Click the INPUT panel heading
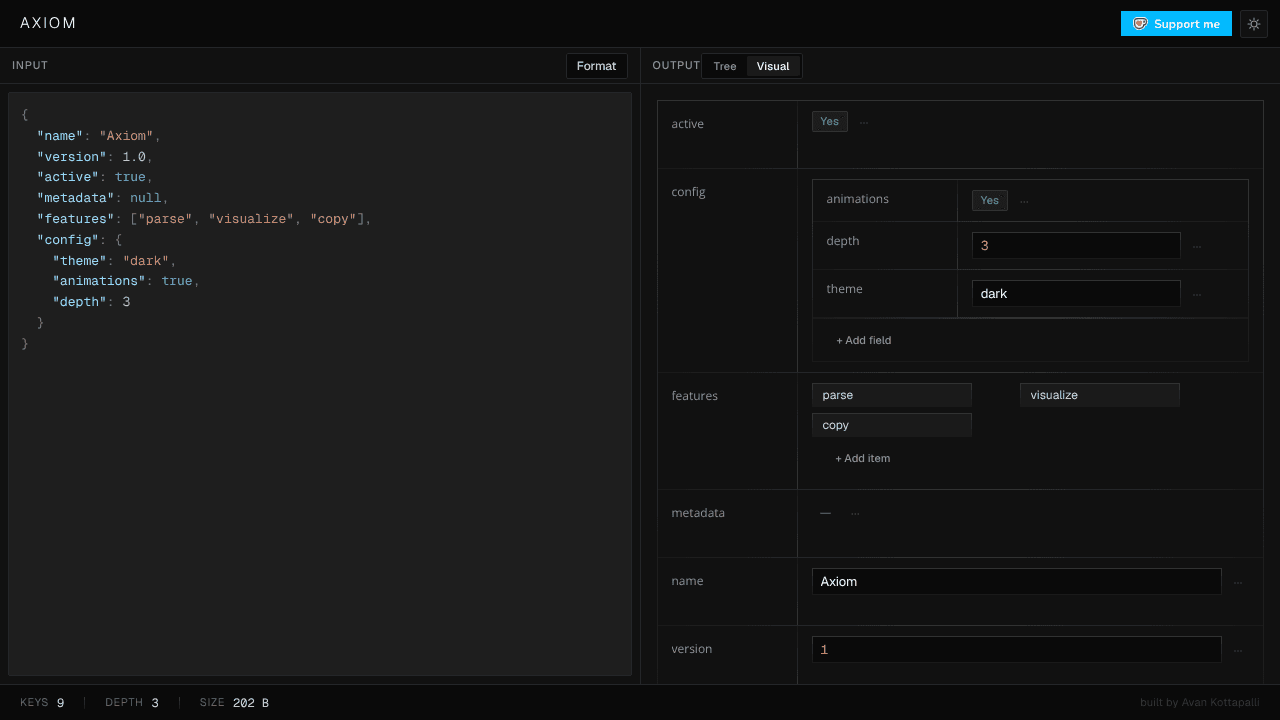Image resolution: width=1280 pixels, height=720 pixels. [x=30, y=66]
